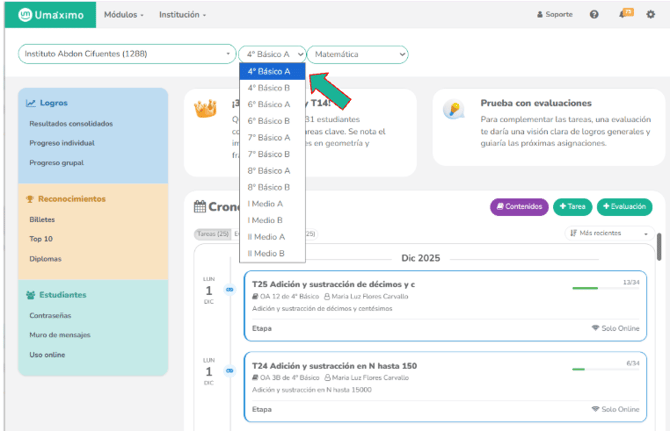Open the Matemática subject dropdown
Screen dimensions: 670x431
357,54
